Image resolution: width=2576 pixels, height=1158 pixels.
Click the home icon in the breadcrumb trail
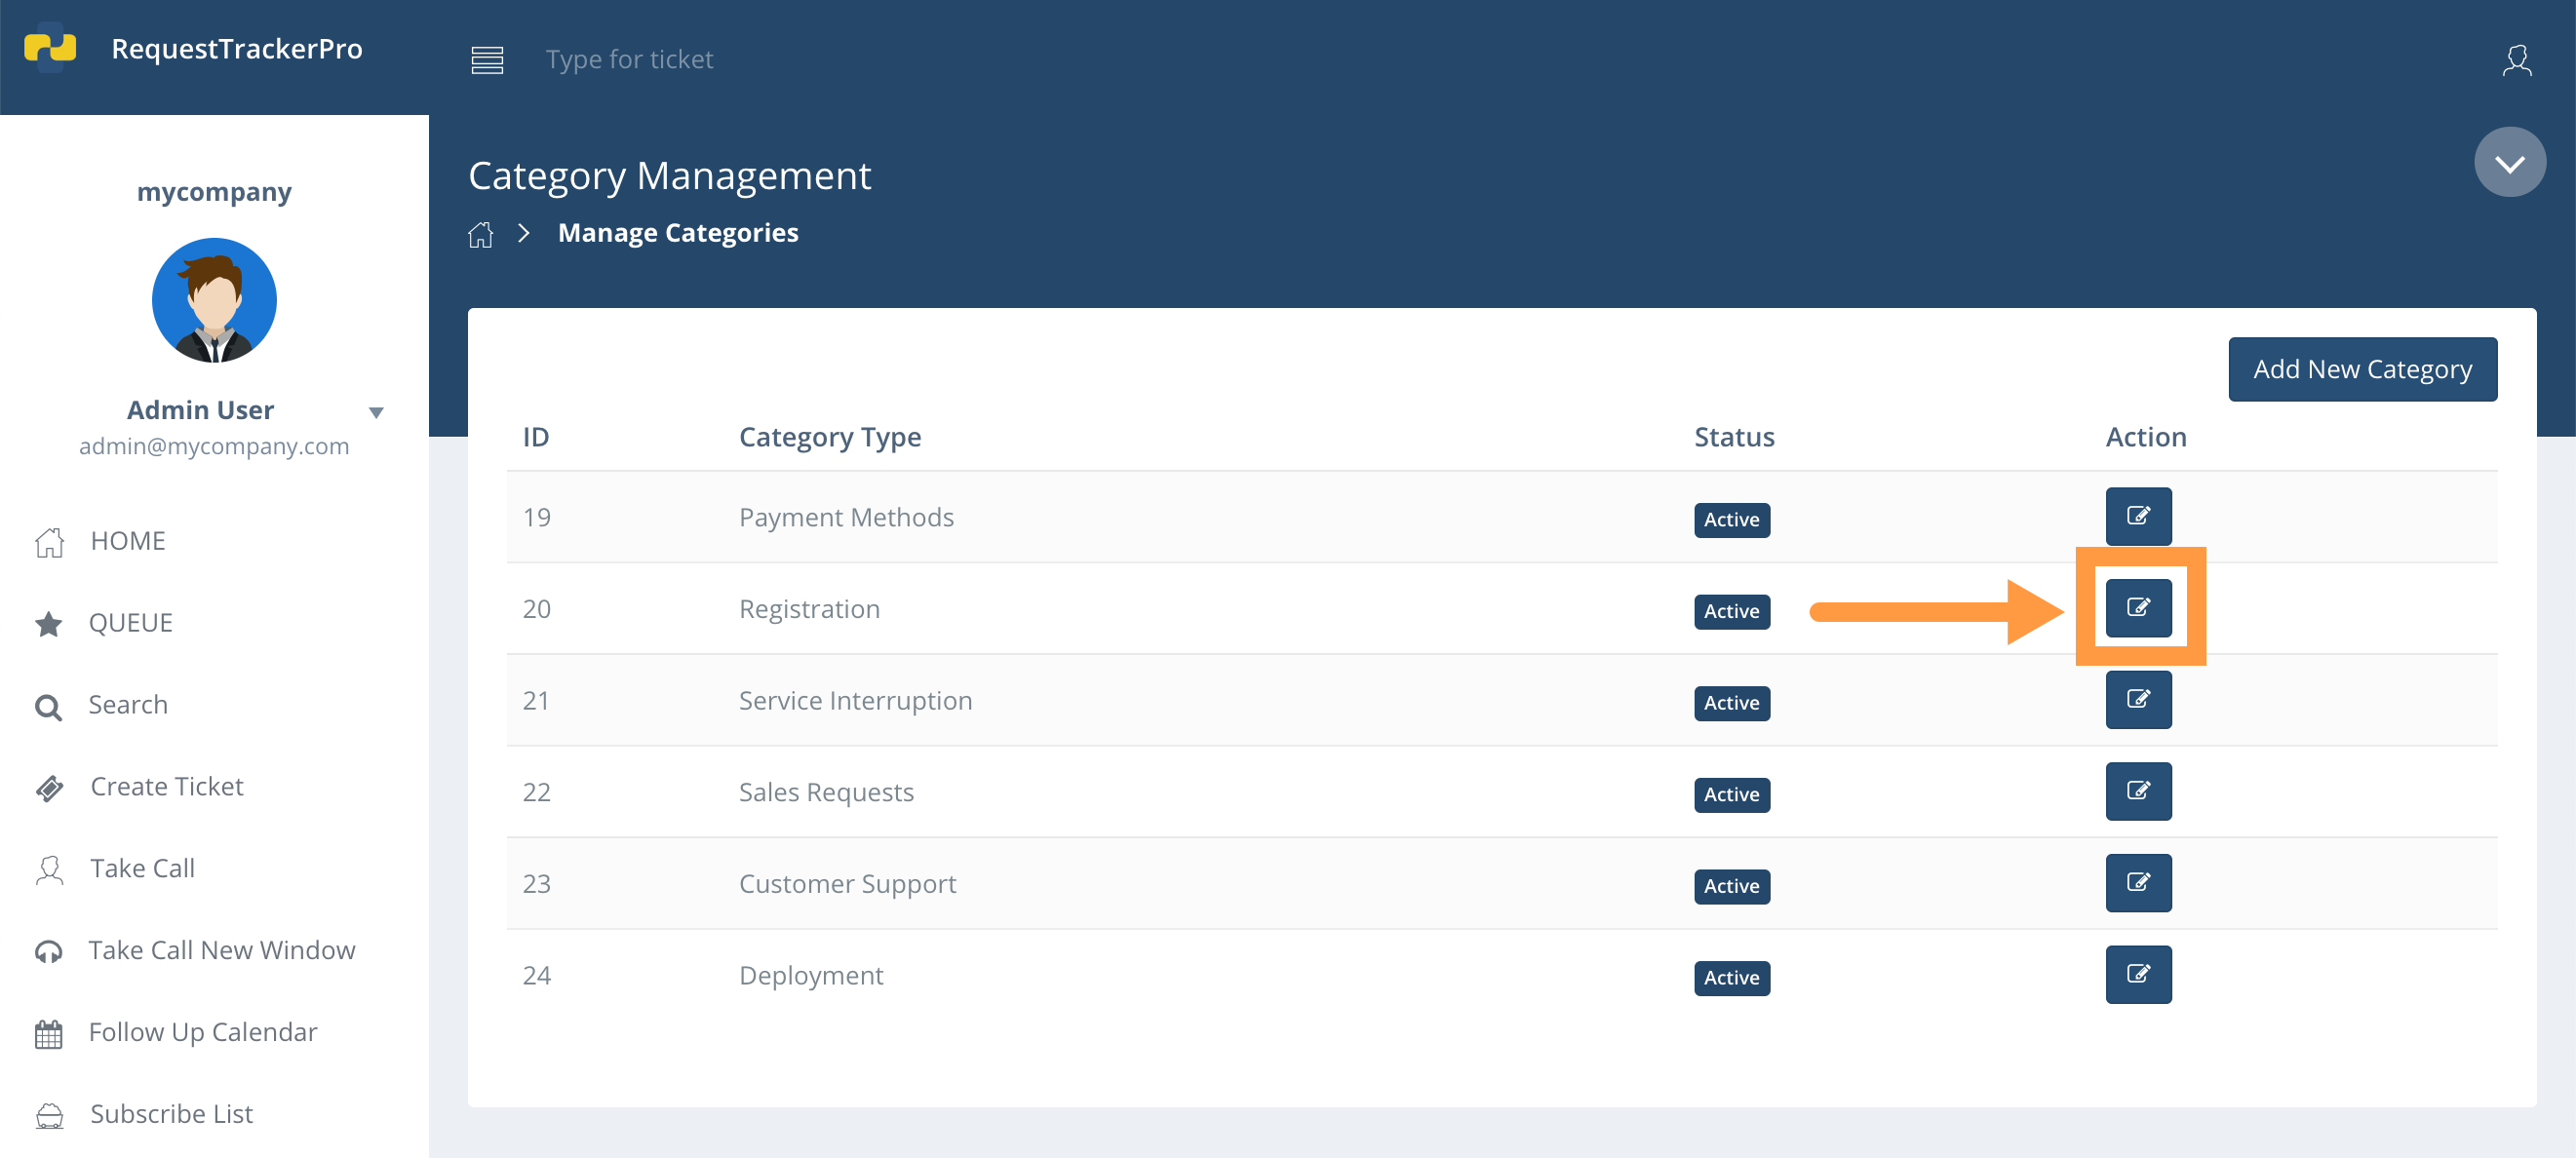(x=481, y=233)
